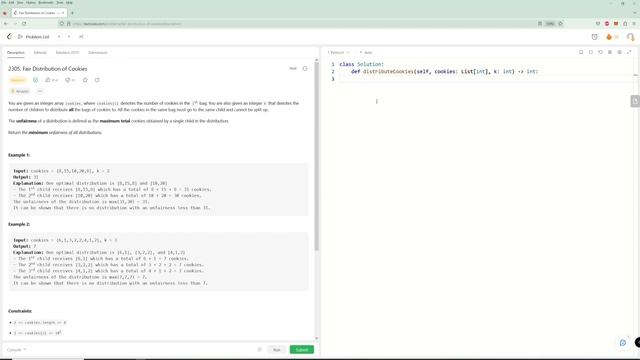Viewport: 640px width, 360px height.
Task: Open the timer alarm clock icon
Action: pos(594,37)
